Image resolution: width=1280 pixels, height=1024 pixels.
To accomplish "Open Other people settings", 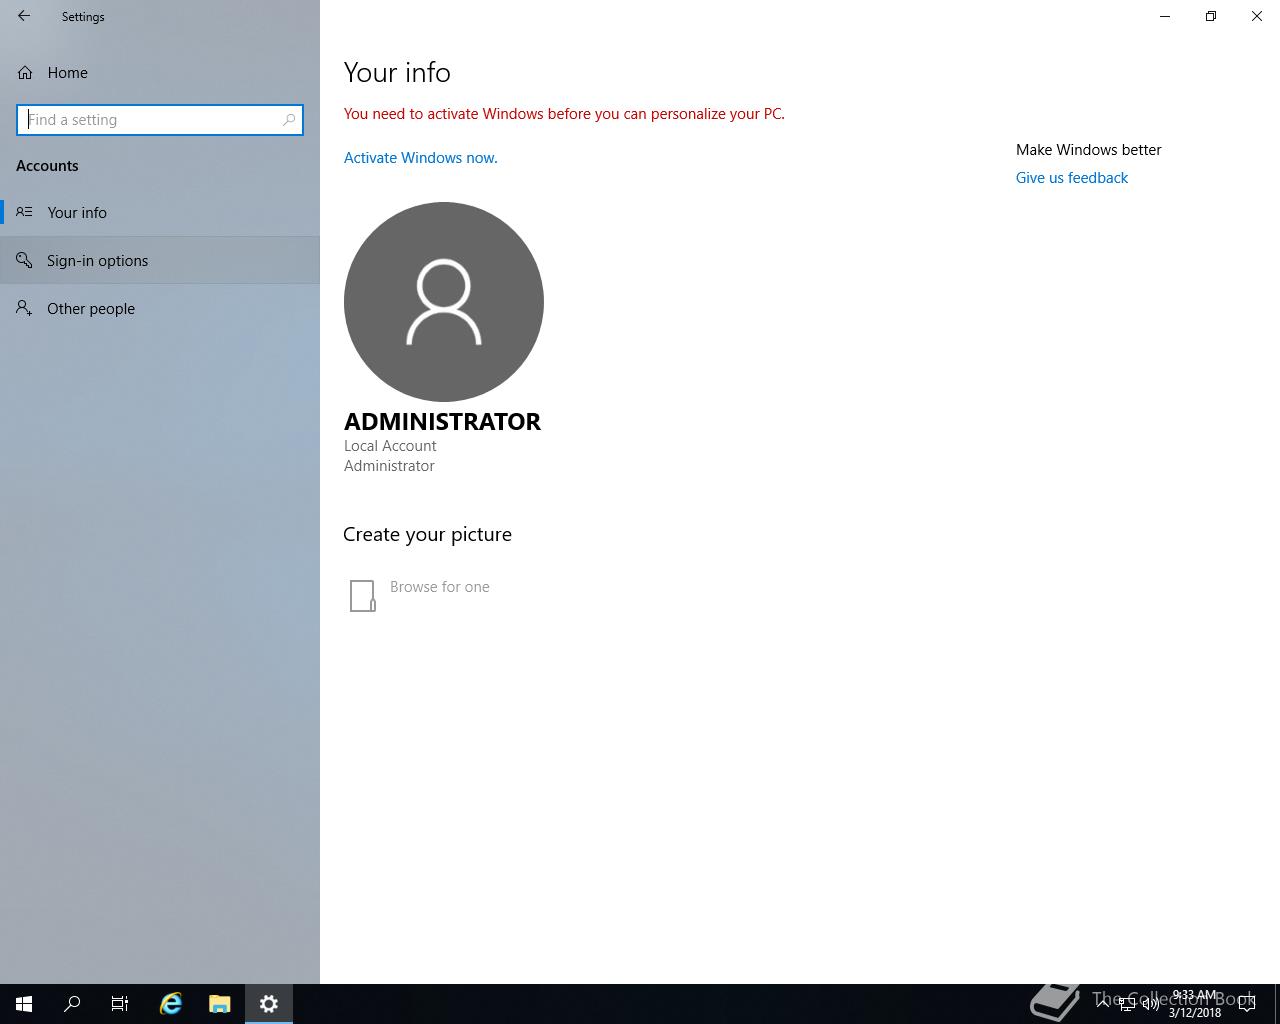I will (x=160, y=308).
